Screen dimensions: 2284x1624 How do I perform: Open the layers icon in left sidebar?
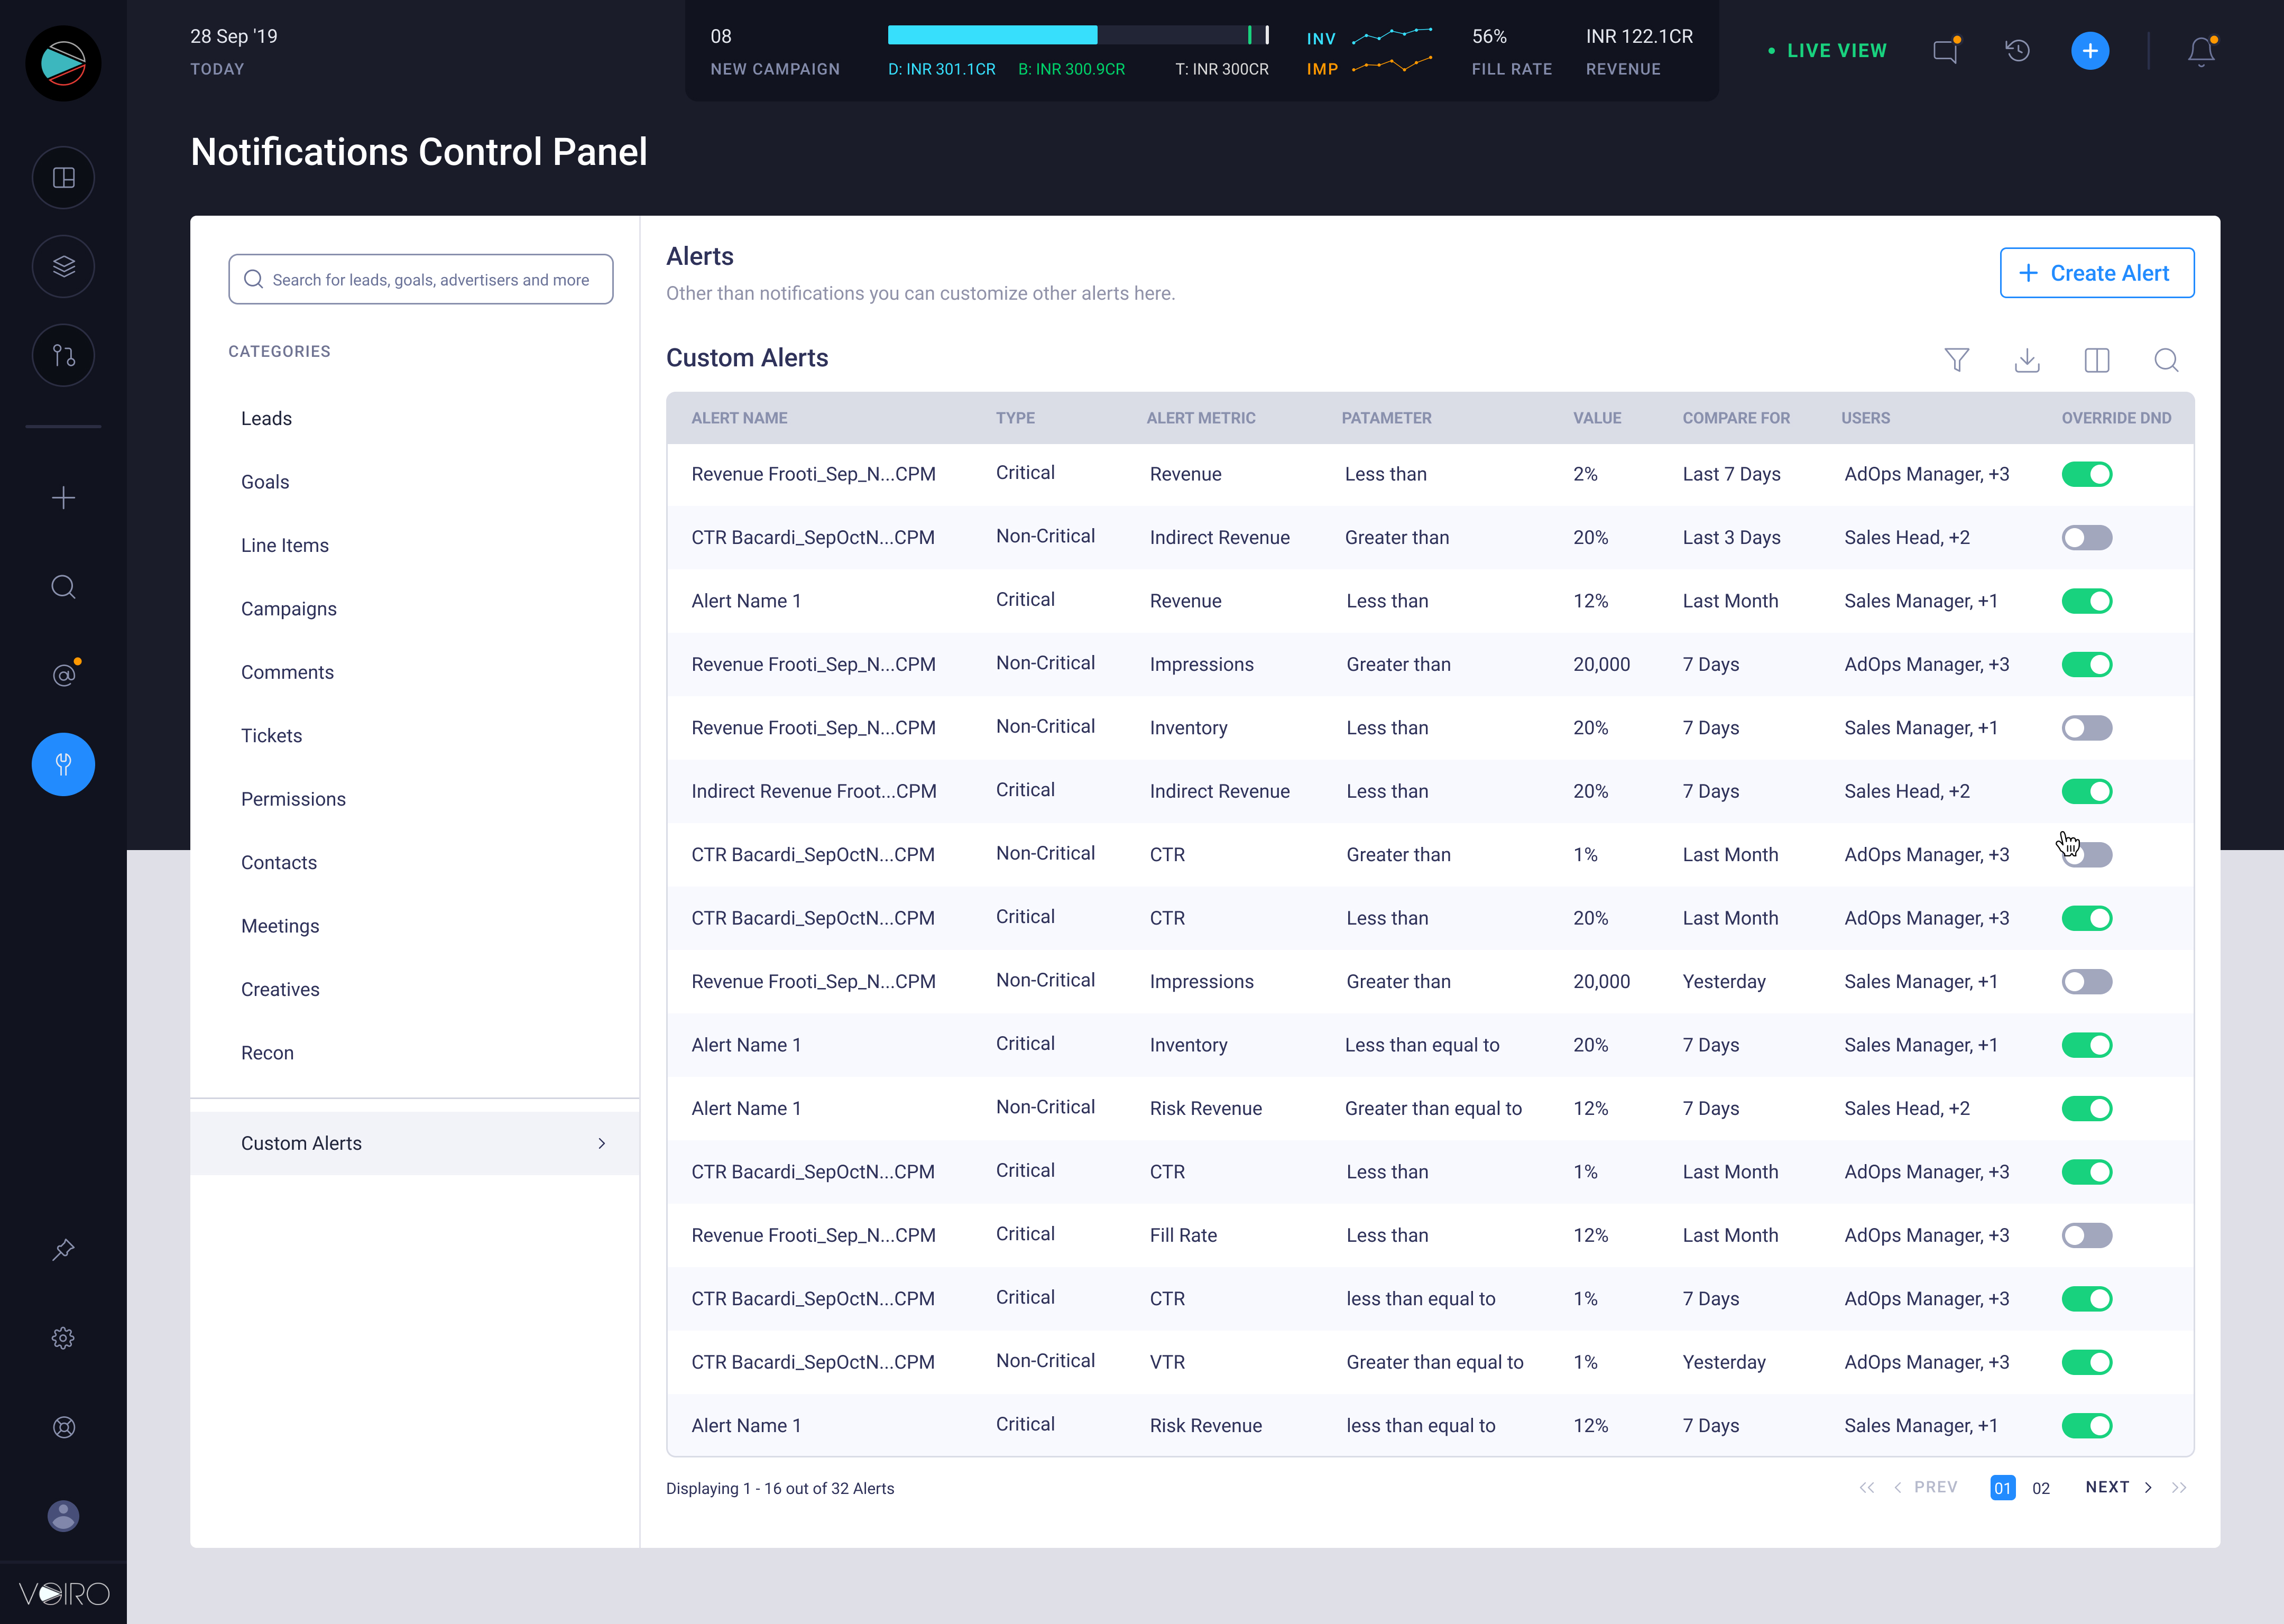tap(63, 266)
